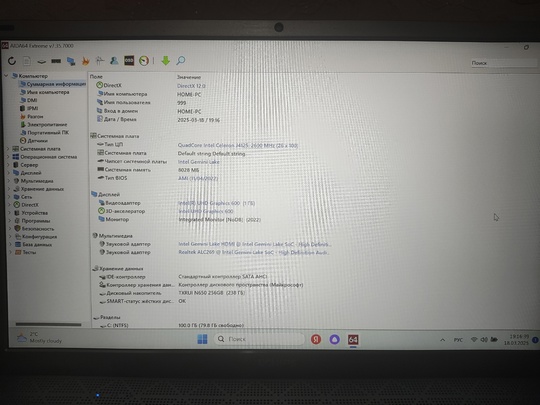
Task: Open the magnifier search icon in toolbar
Action: coord(180,61)
